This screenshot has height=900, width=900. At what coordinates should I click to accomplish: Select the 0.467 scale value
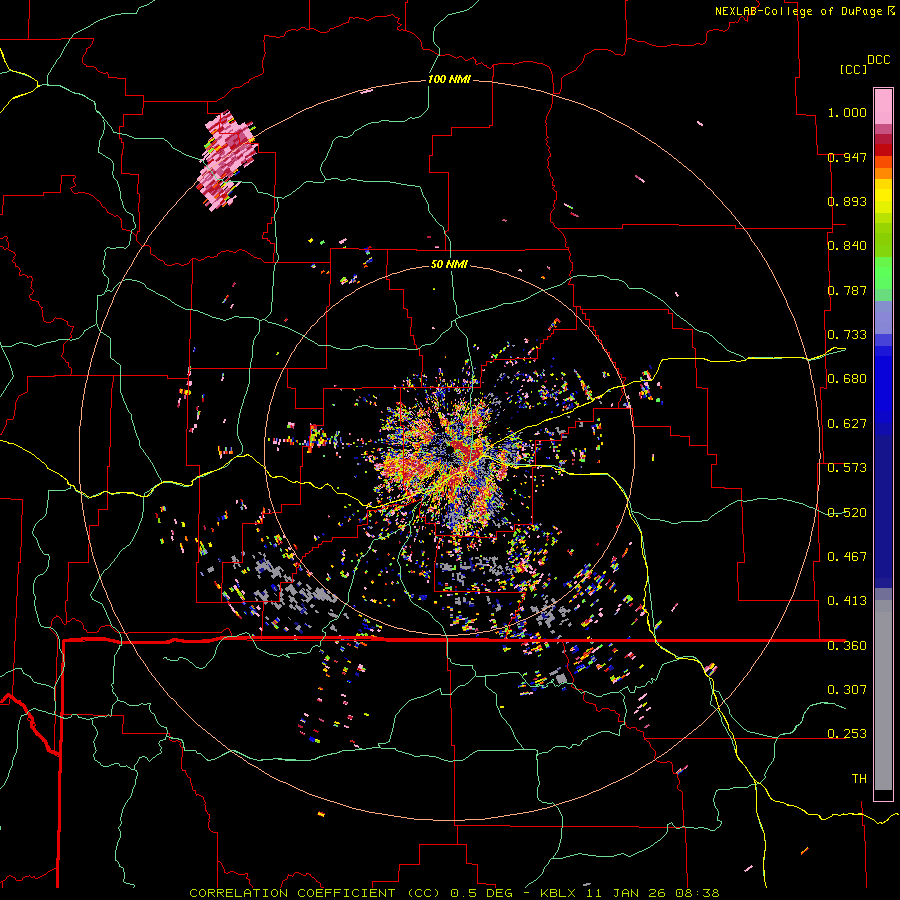coord(847,557)
